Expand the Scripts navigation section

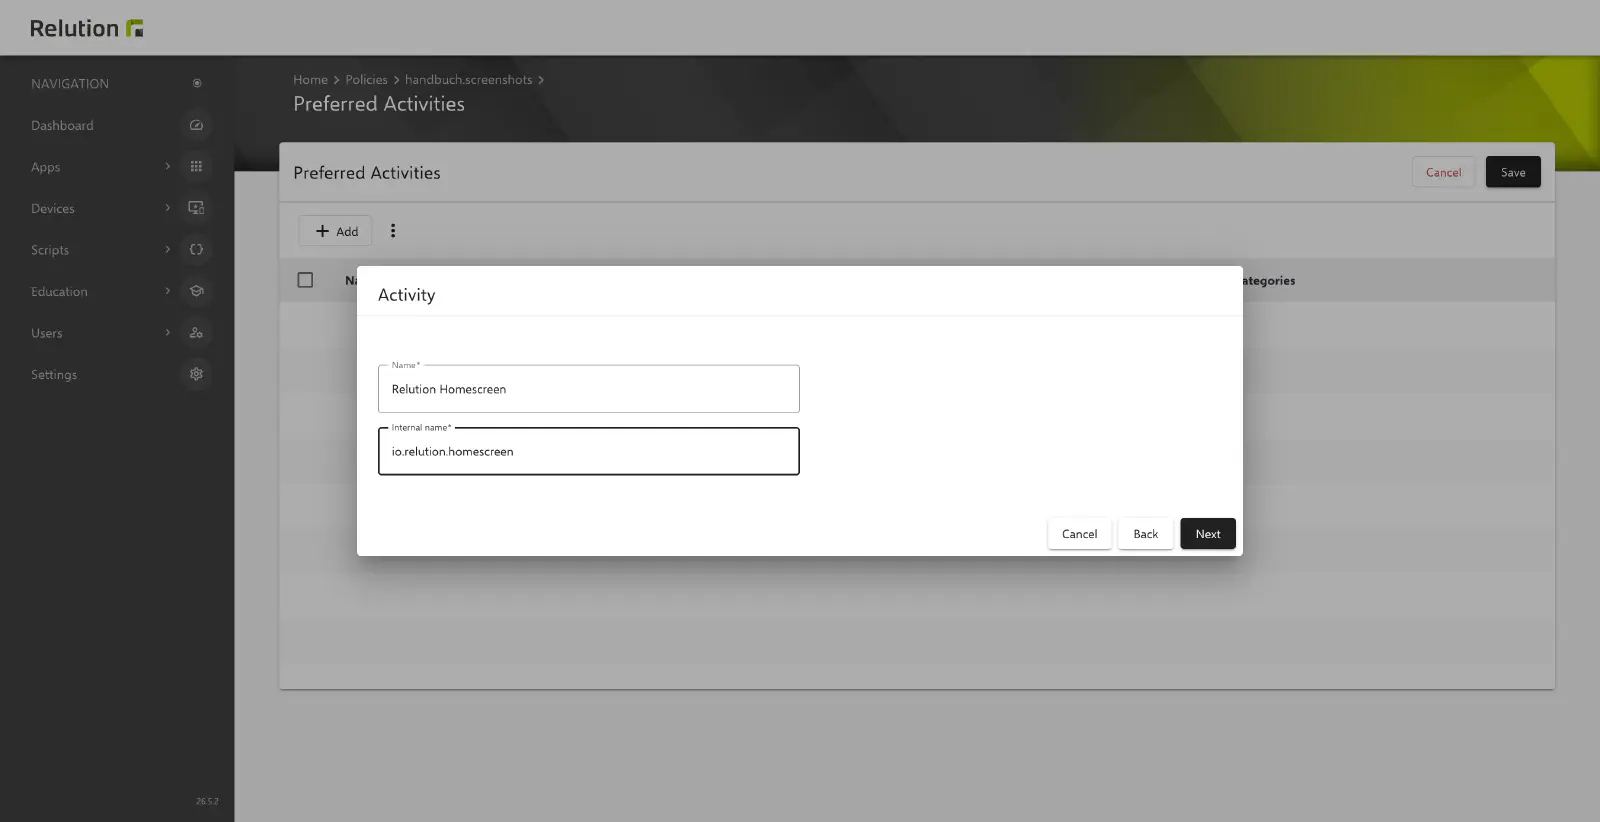pyautogui.click(x=167, y=249)
